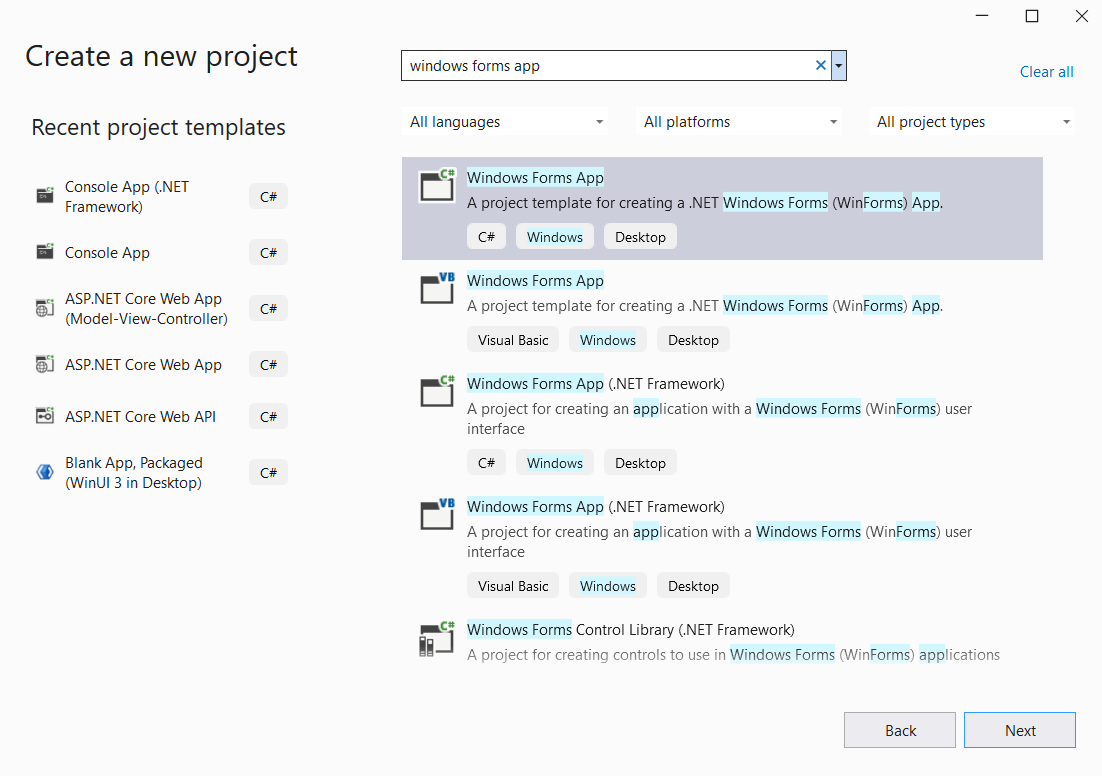Open the All platforms filter dropdown
The image size is (1102, 776).
point(740,122)
